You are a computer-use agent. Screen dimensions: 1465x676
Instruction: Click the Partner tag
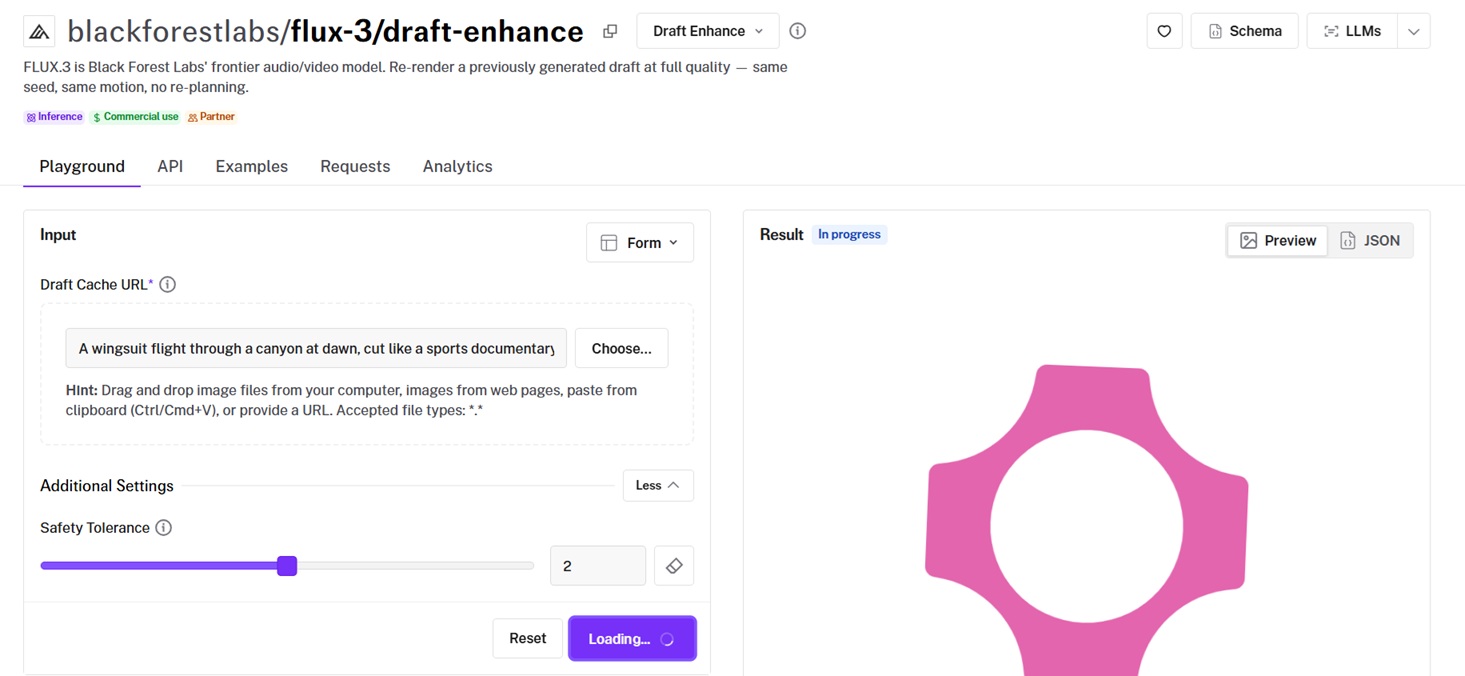[x=211, y=117]
